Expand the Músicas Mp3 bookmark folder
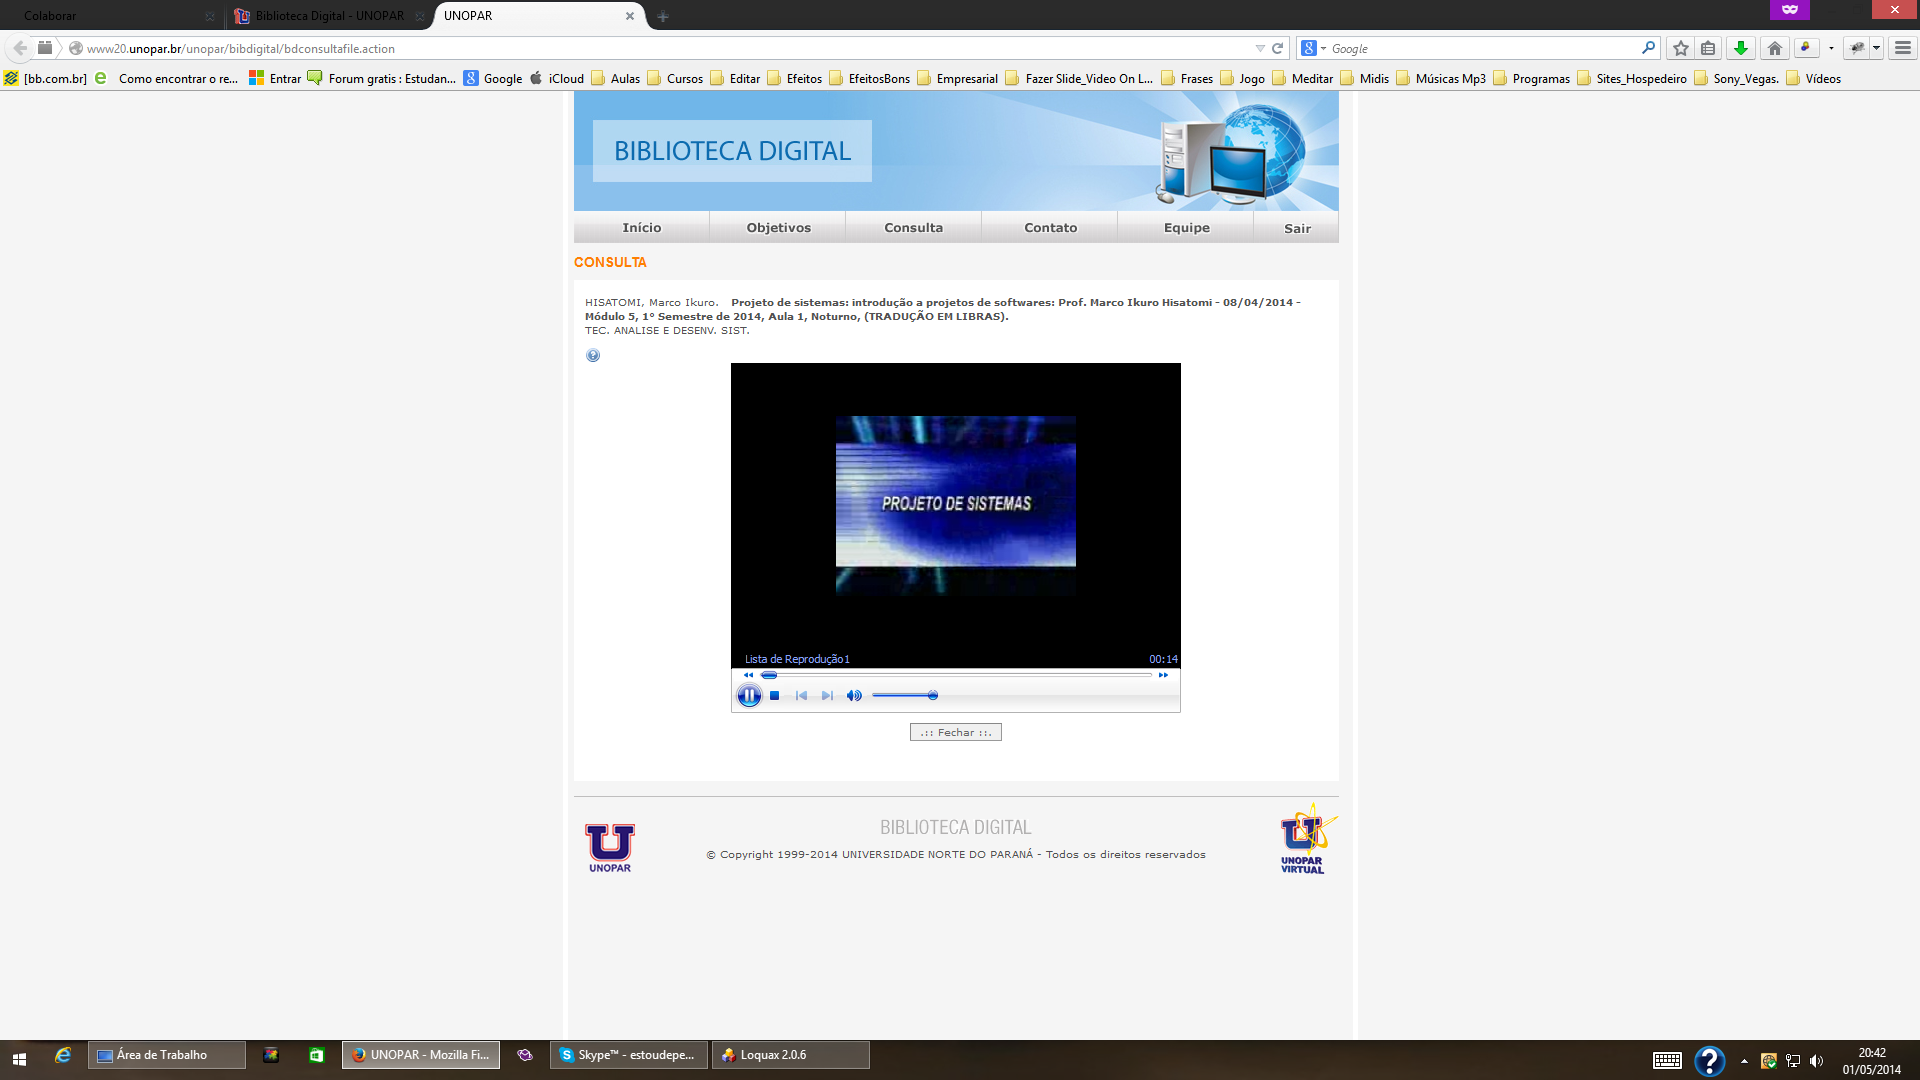 tap(1441, 78)
